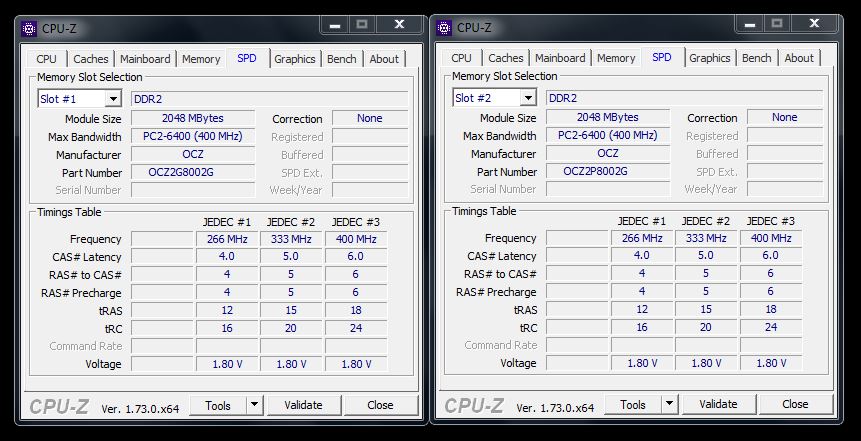
Task: Open About tab in the Slot #2 window
Action: point(799,58)
